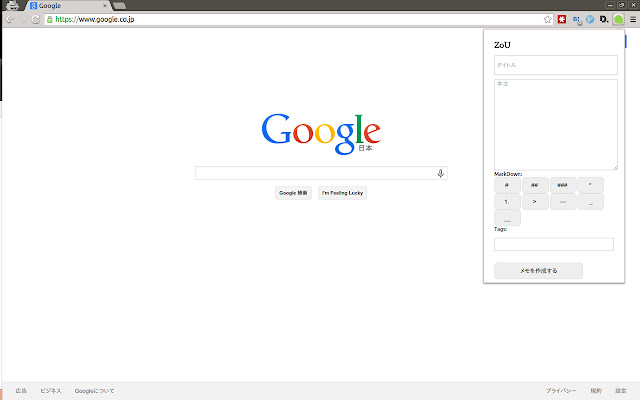Insert double underscore markdown
This screenshot has width=640, height=400.
tap(507, 218)
